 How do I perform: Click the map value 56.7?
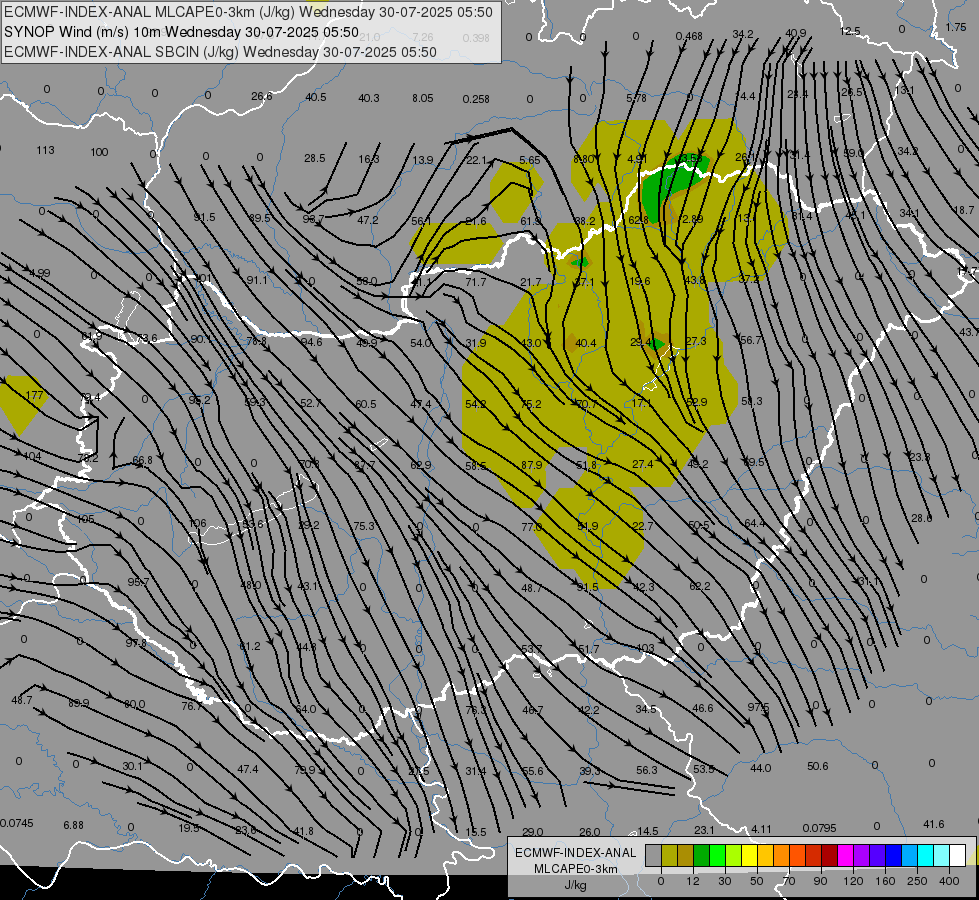coord(750,340)
